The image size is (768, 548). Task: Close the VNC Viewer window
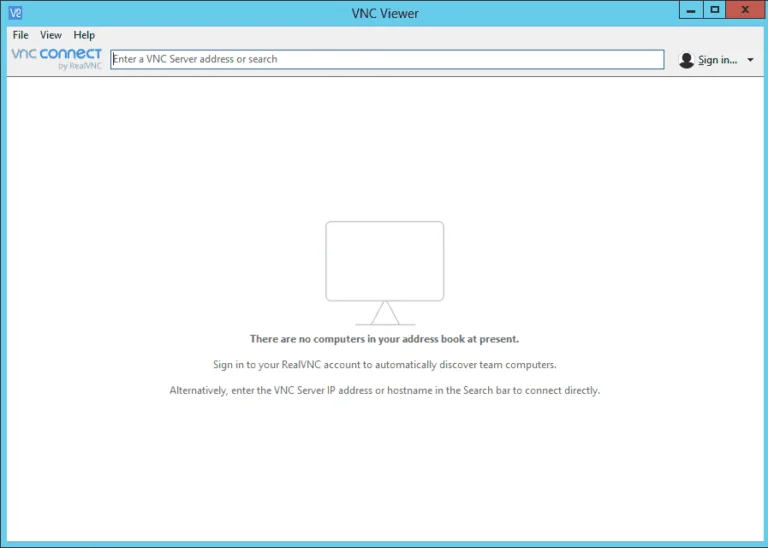[x=745, y=10]
